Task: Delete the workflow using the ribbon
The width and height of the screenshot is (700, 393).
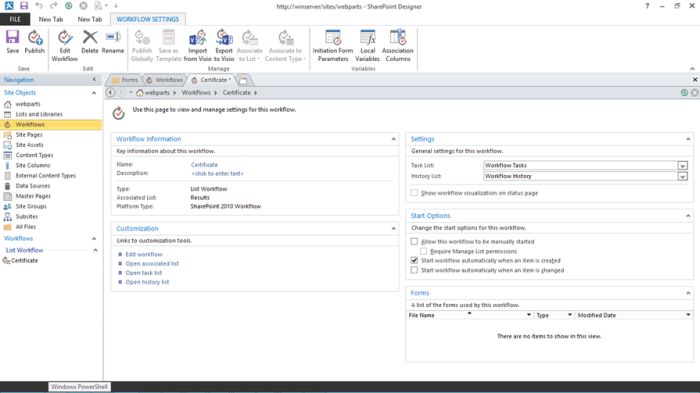Action: point(90,42)
